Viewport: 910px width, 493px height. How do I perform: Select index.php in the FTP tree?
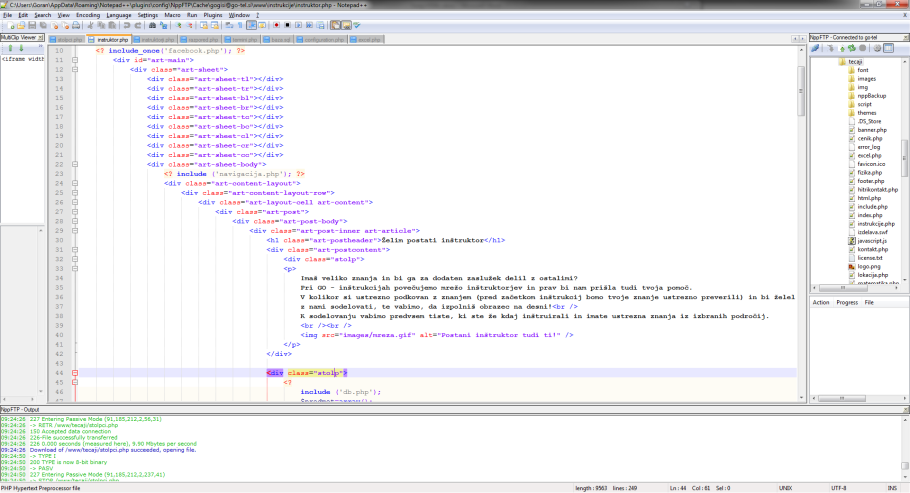865,215
